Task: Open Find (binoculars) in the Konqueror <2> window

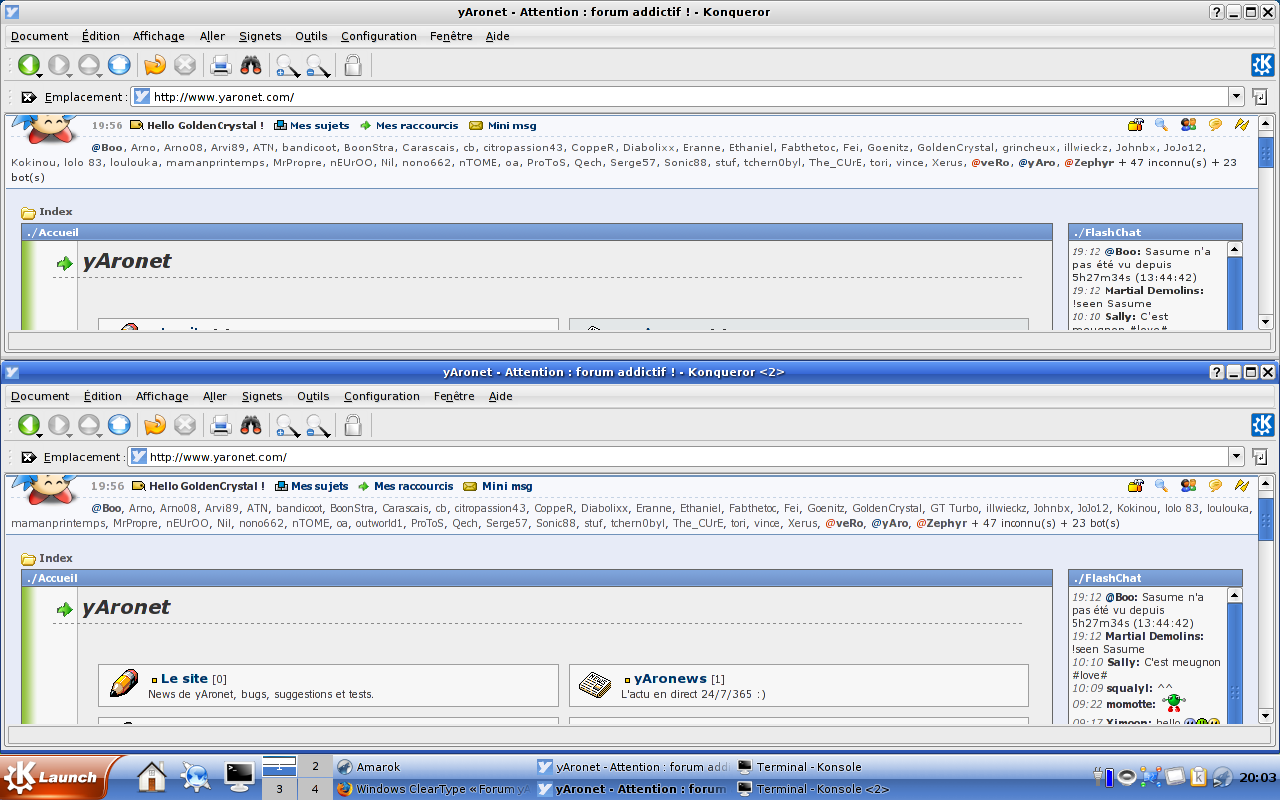Action: (x=251, y=425)
